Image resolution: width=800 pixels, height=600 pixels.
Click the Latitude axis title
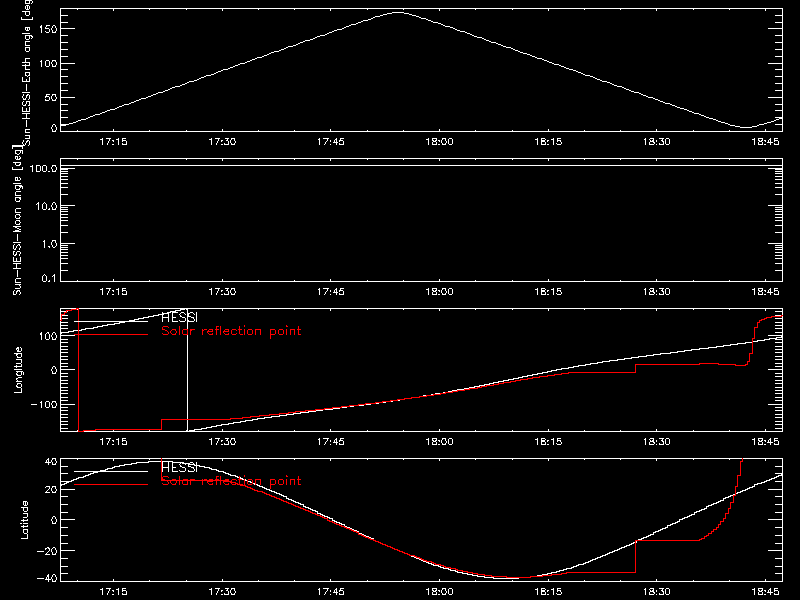(x=24, y=520)
